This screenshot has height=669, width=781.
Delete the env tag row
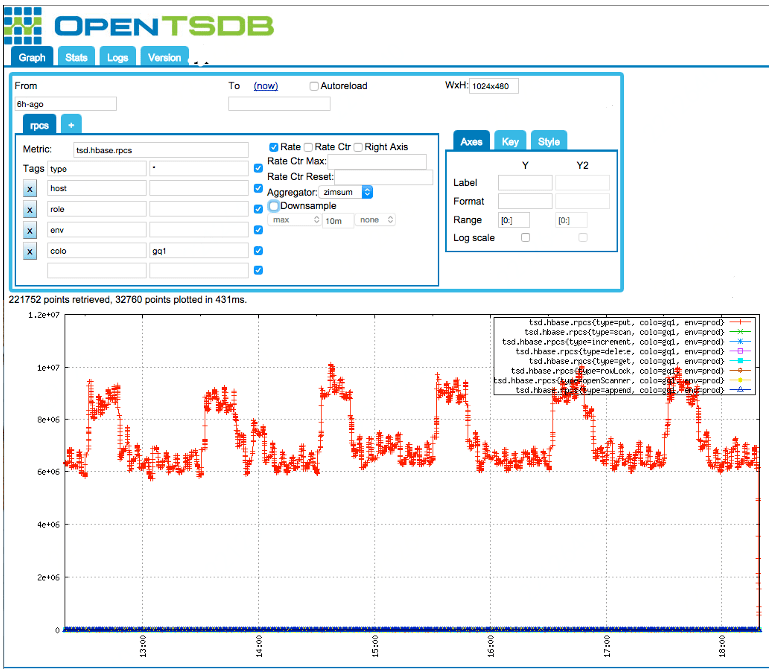tap(30, 230)
